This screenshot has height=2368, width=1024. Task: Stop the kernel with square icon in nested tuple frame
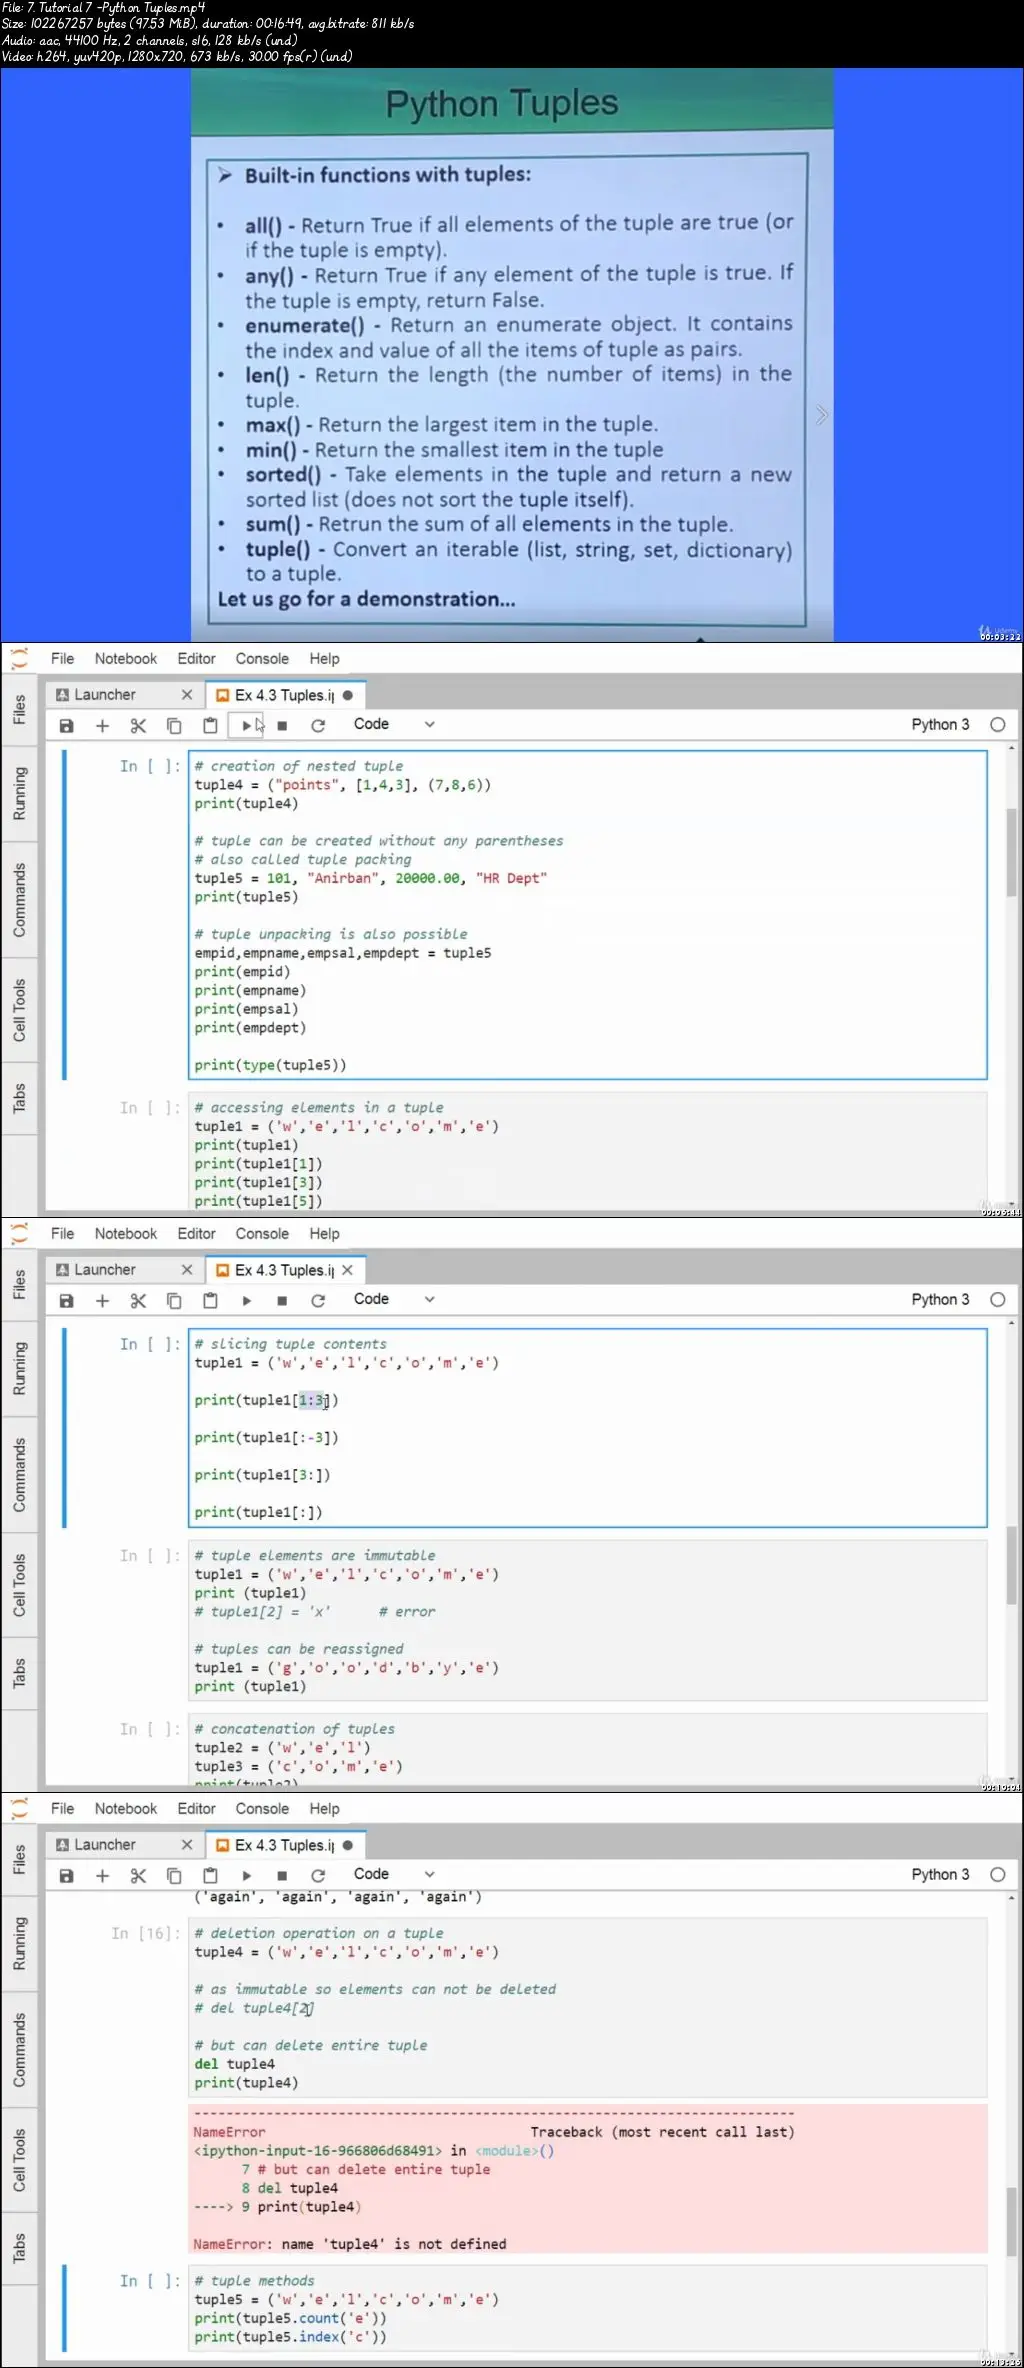pos(282,726)
